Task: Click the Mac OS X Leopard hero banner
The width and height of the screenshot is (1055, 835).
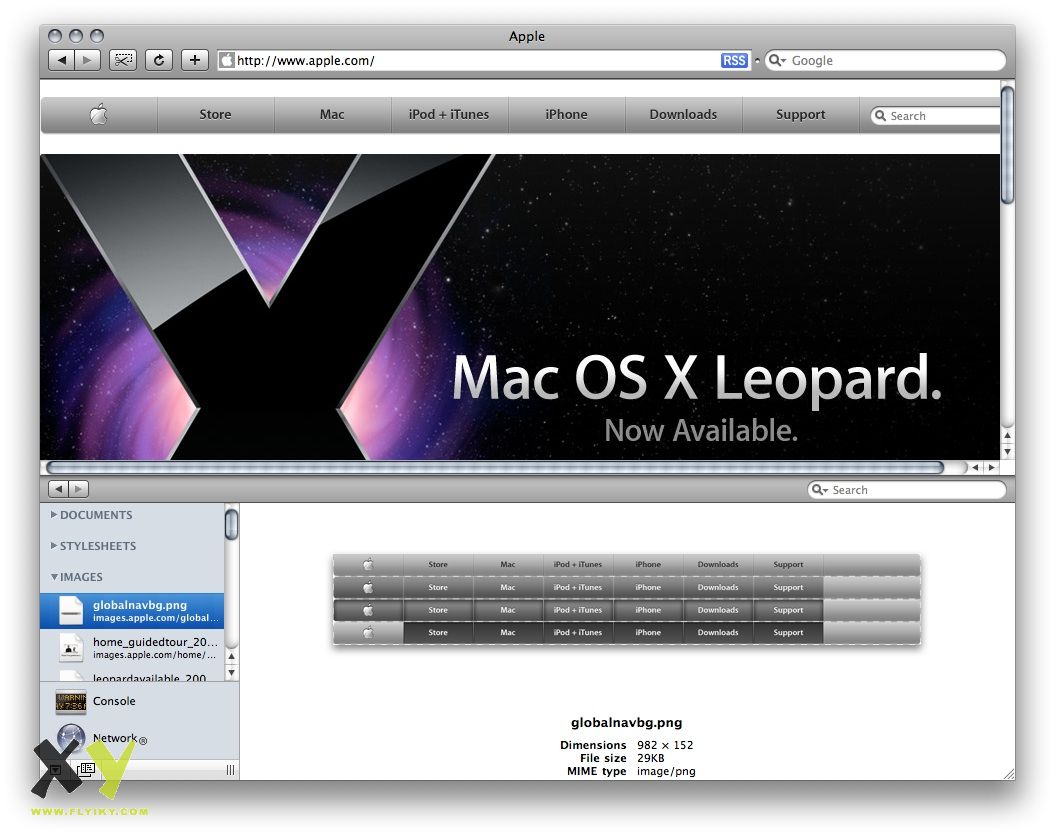Action: 519,307
